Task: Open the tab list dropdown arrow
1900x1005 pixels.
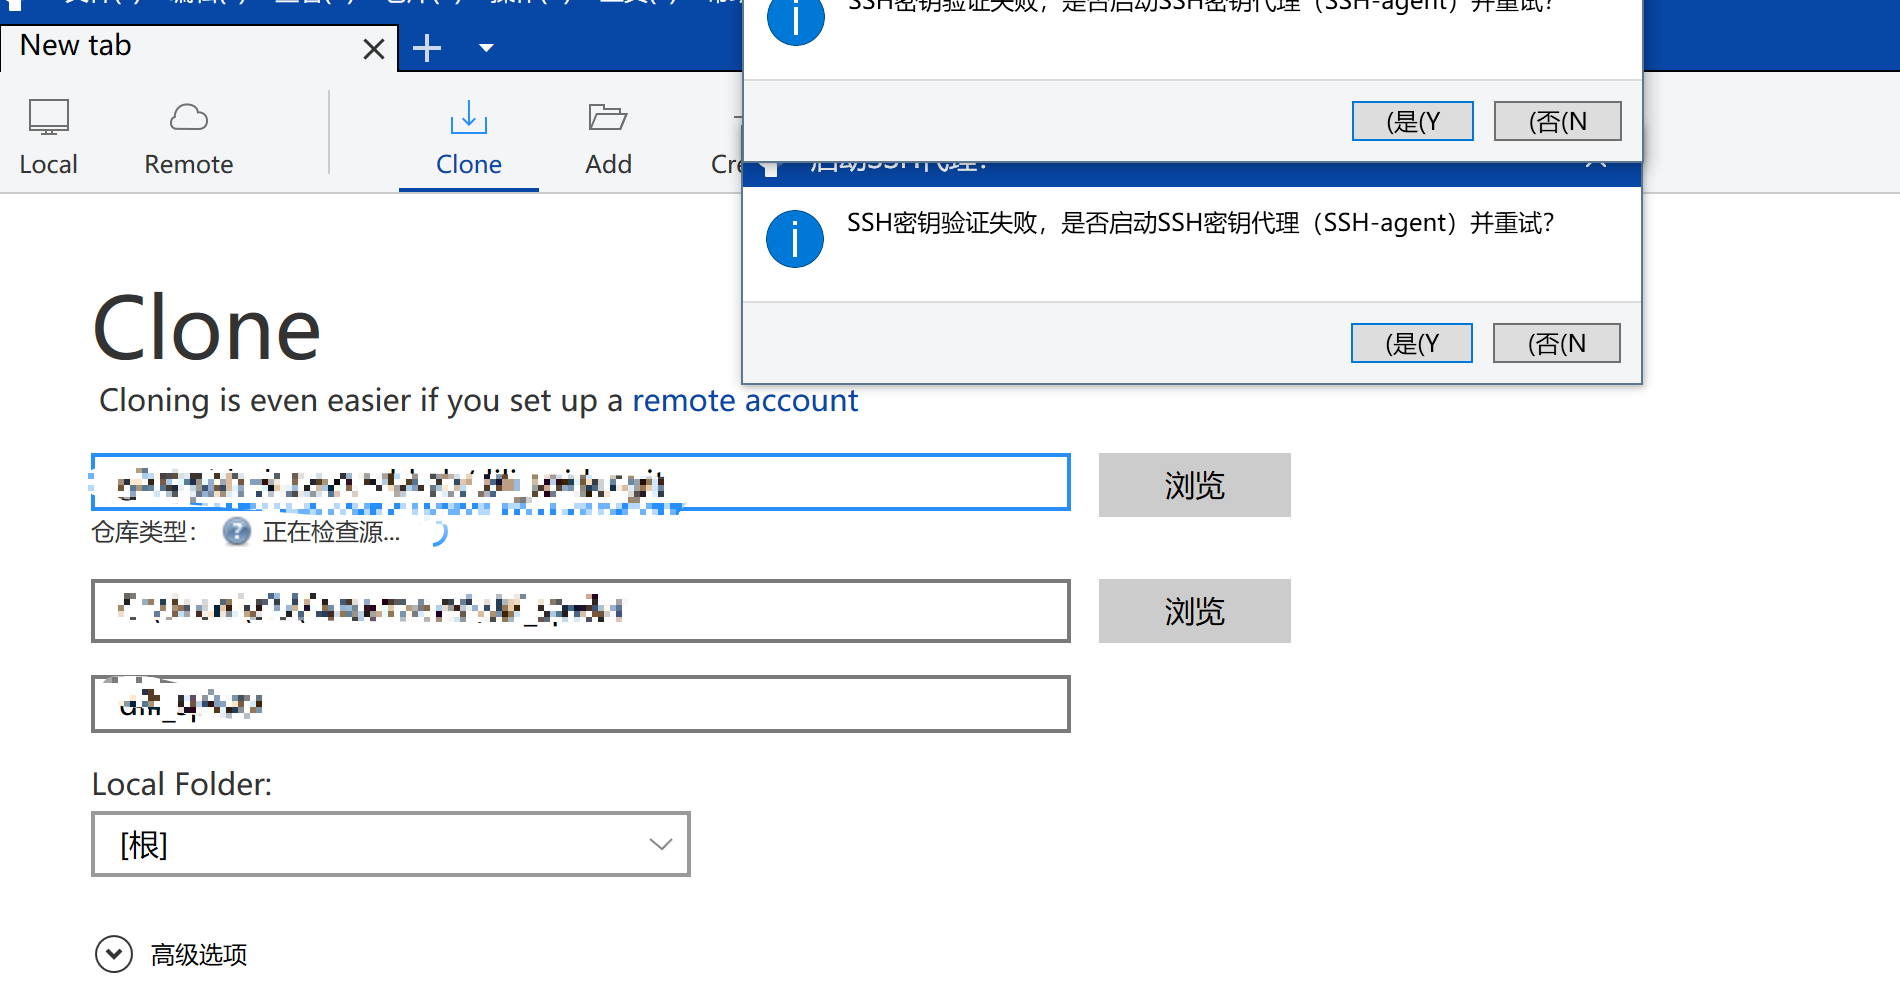Action: pos(486,47)
